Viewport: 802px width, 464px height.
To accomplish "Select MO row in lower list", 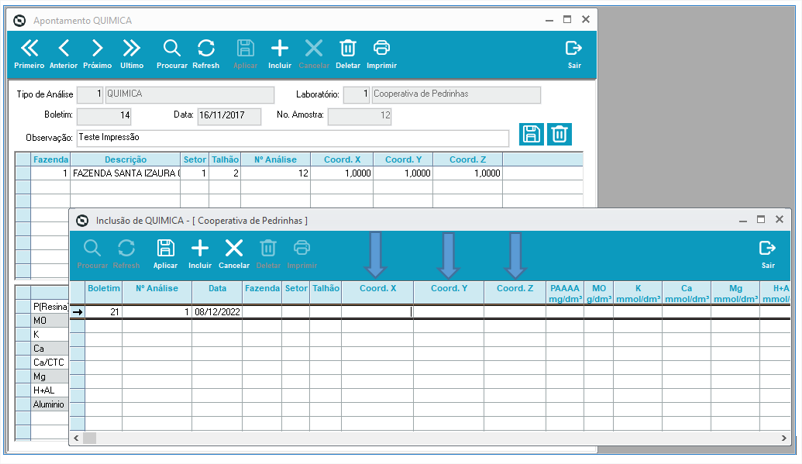I will click(50, 321).
